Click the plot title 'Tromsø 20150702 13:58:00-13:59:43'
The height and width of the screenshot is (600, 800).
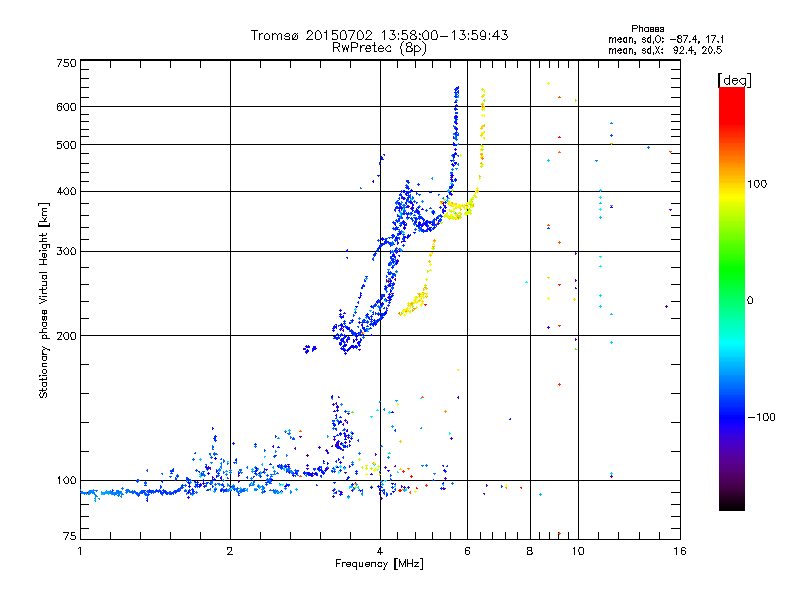[379, 35]
